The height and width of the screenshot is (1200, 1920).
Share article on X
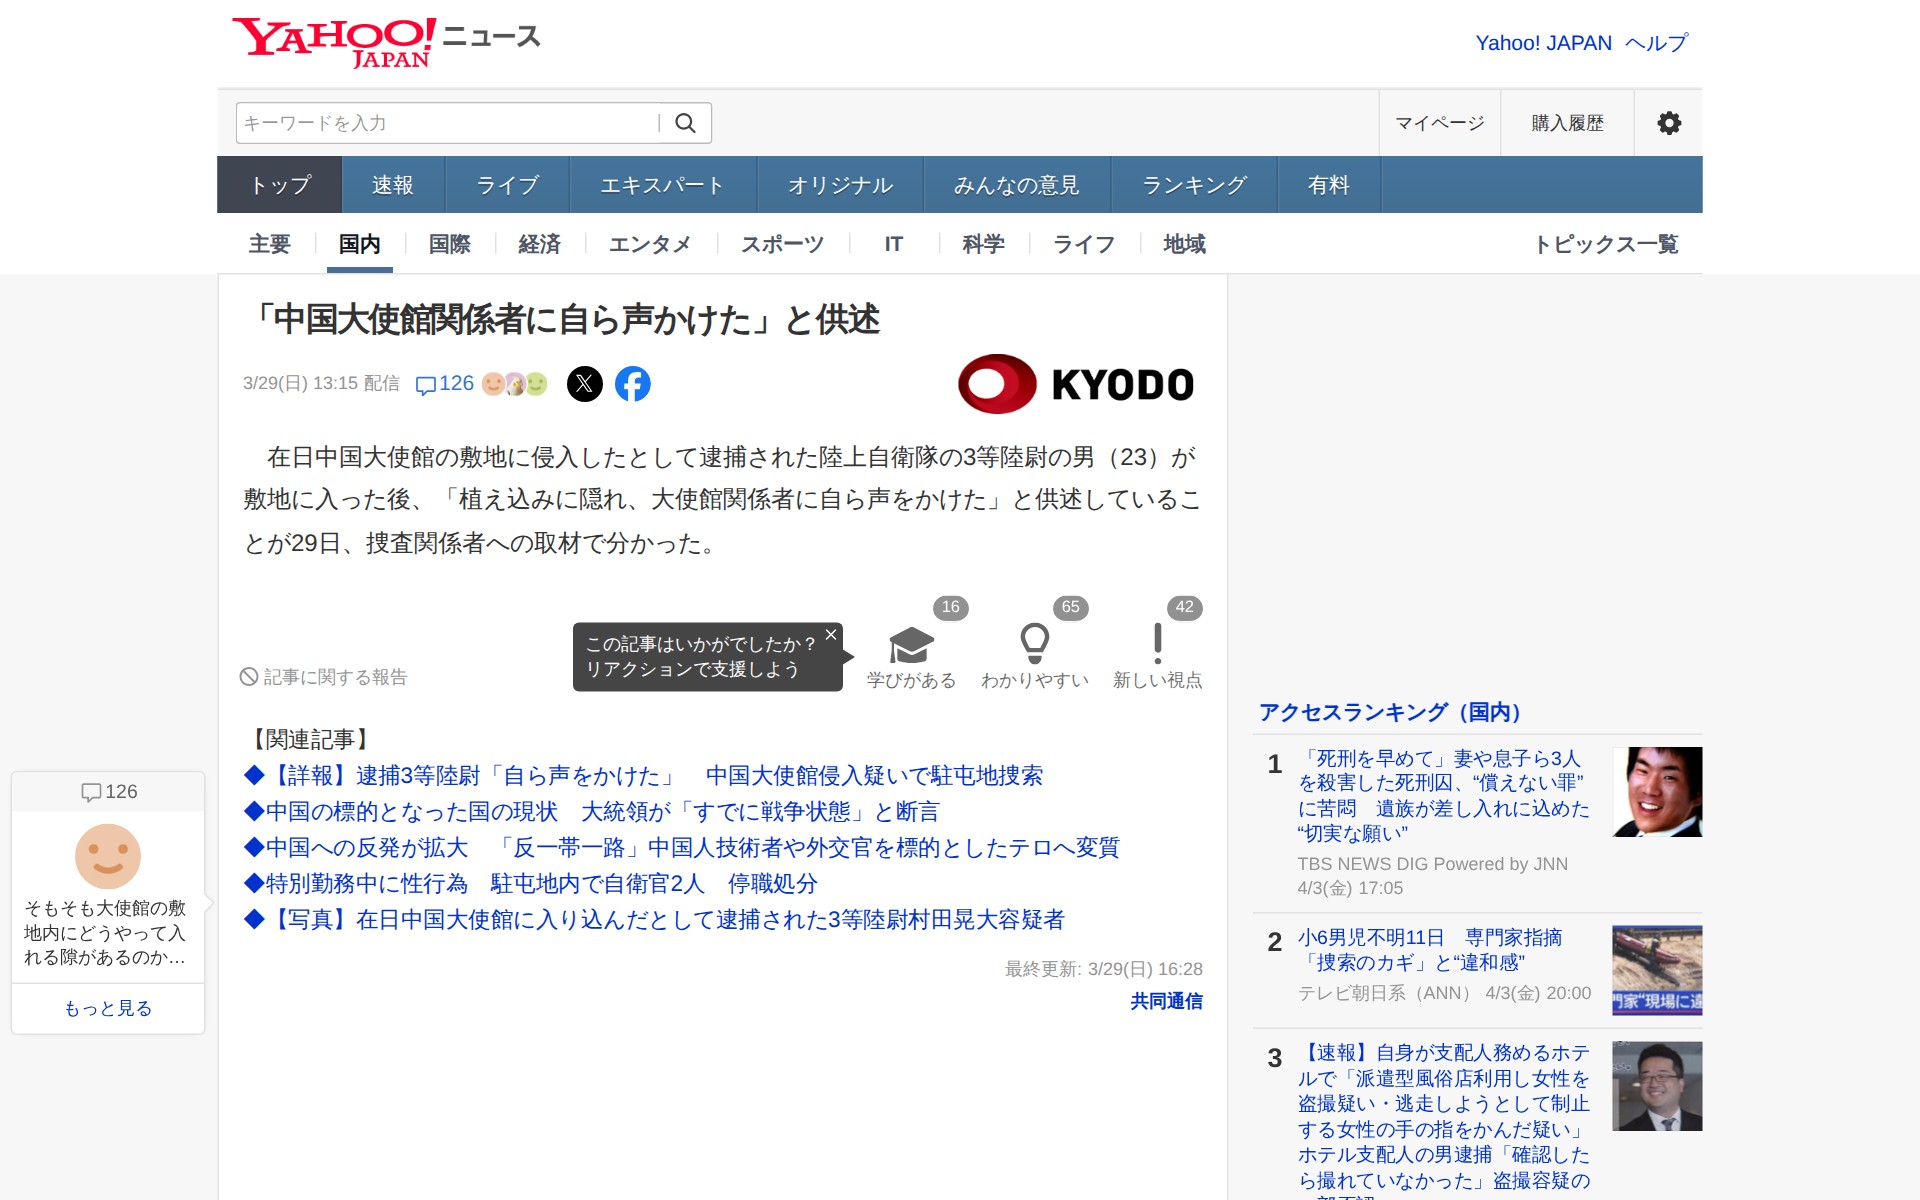point(585,384)
